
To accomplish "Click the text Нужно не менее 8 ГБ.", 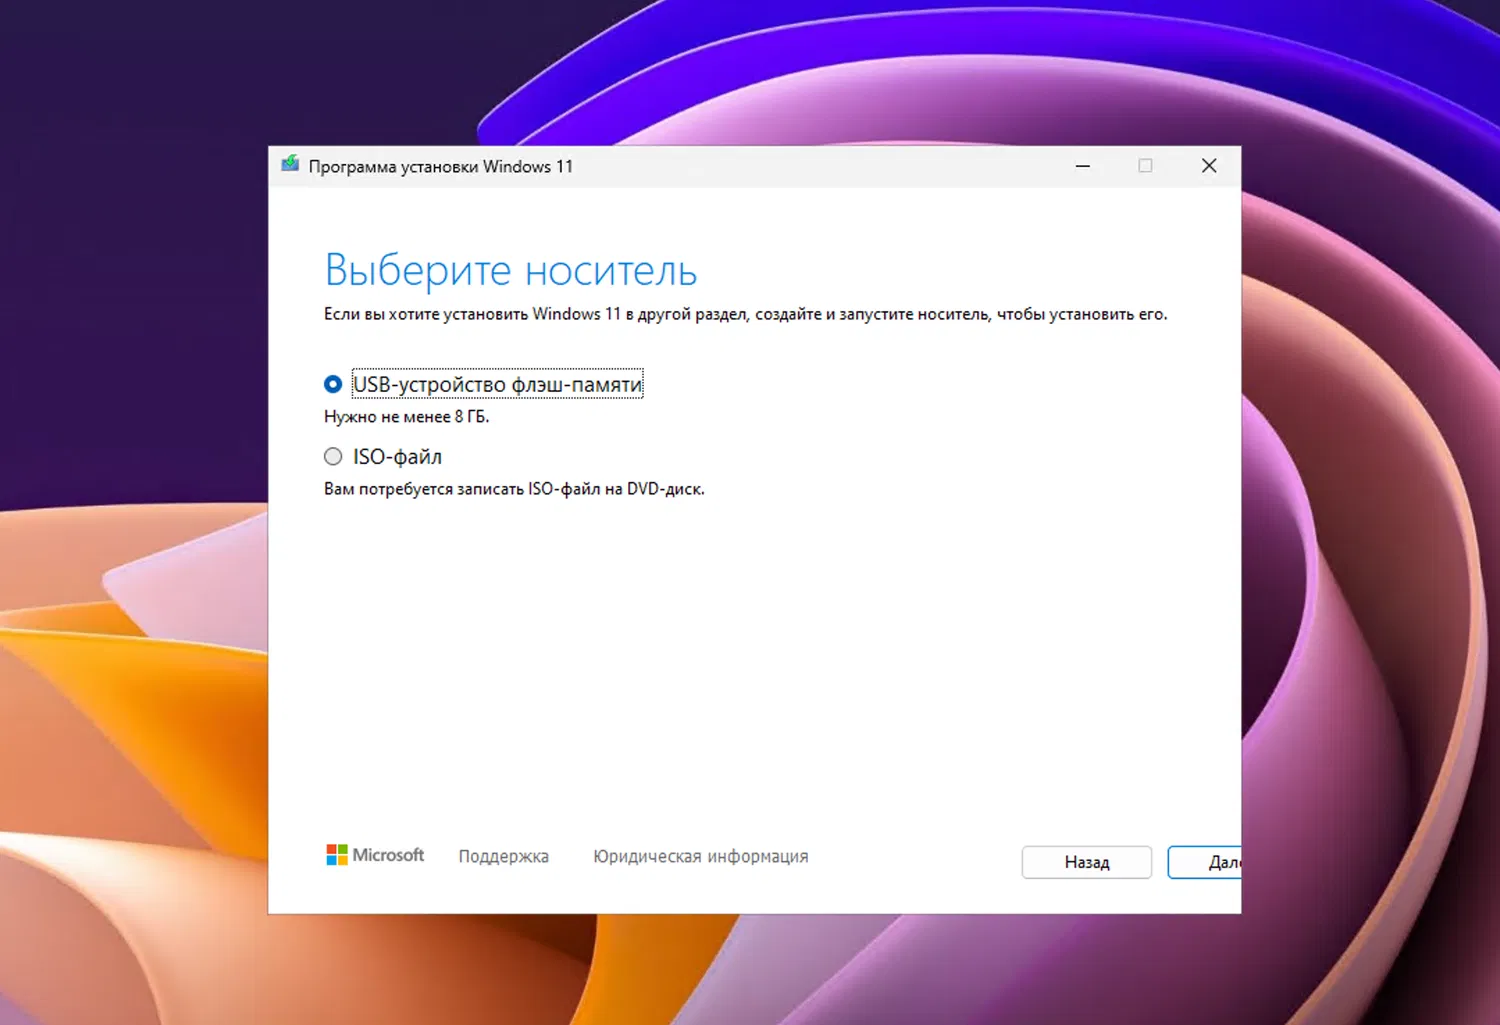I will coord(406,417).
